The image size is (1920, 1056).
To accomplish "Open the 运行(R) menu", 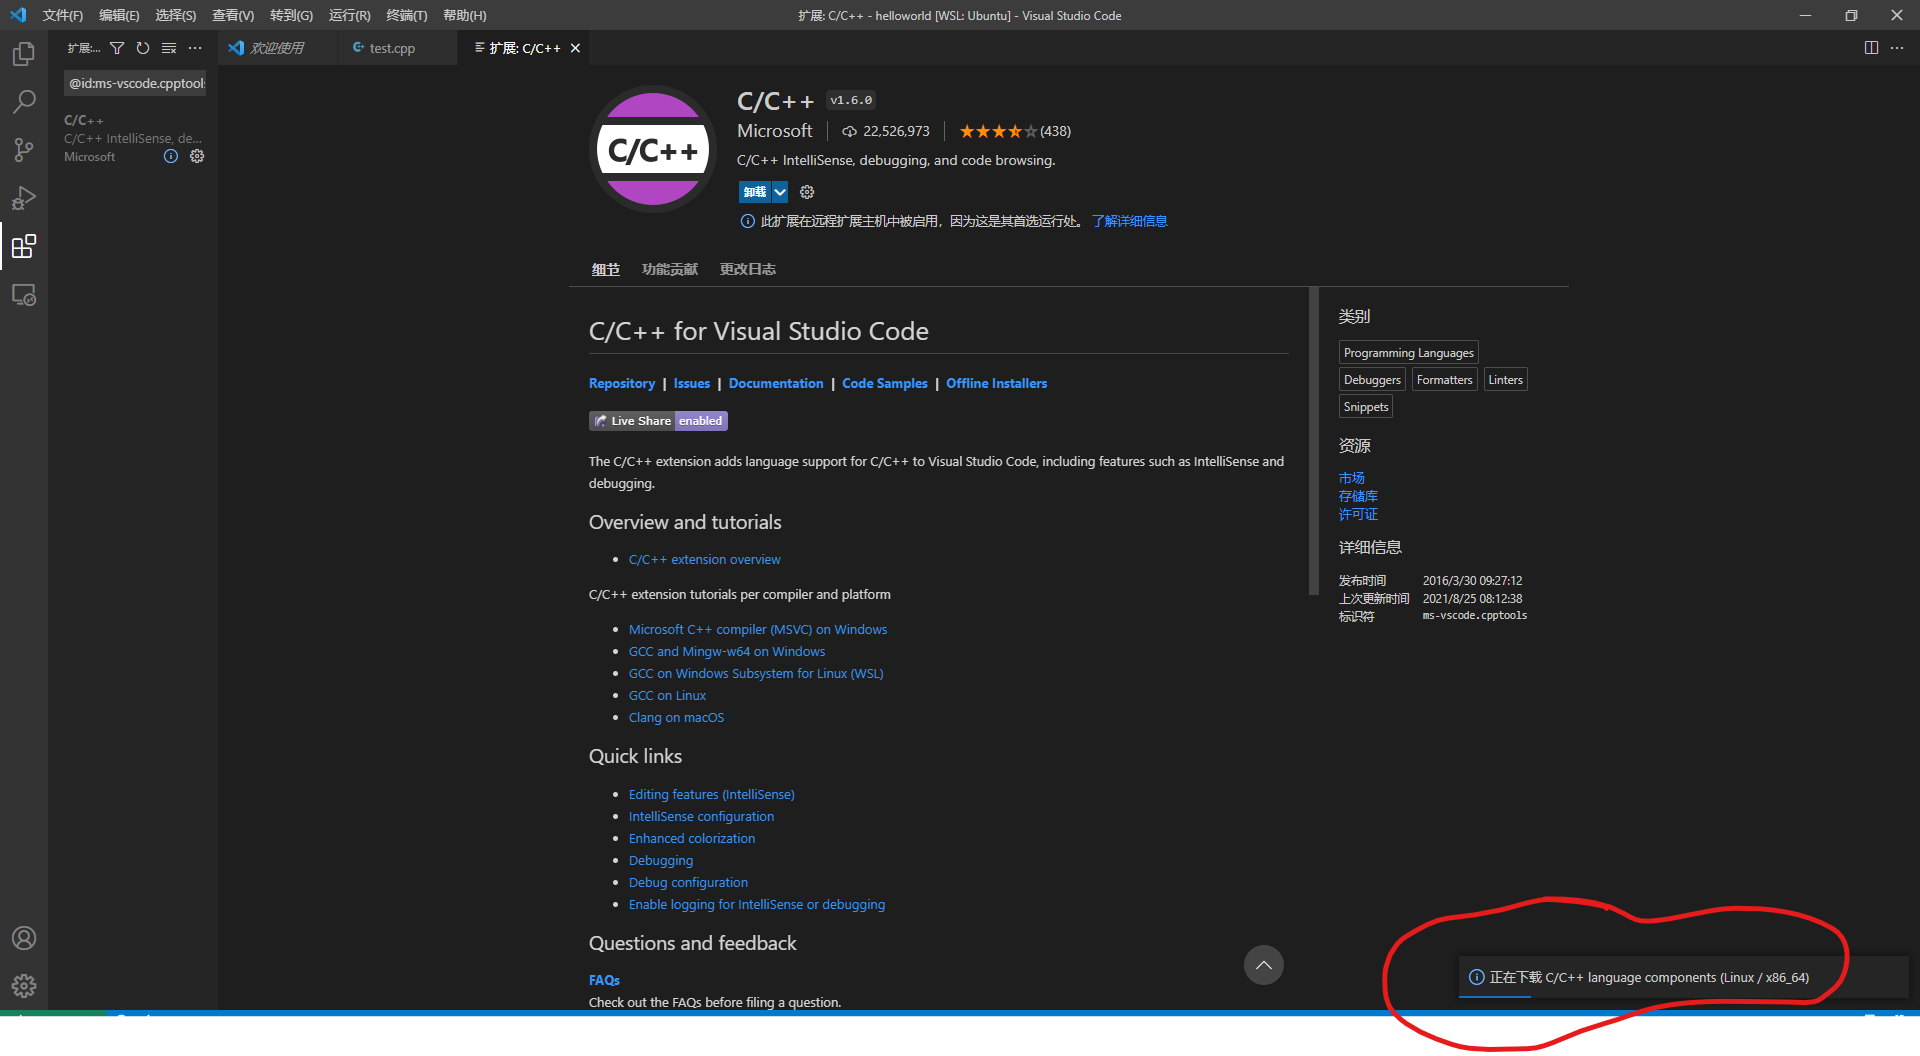I will (x=349, y=15).
